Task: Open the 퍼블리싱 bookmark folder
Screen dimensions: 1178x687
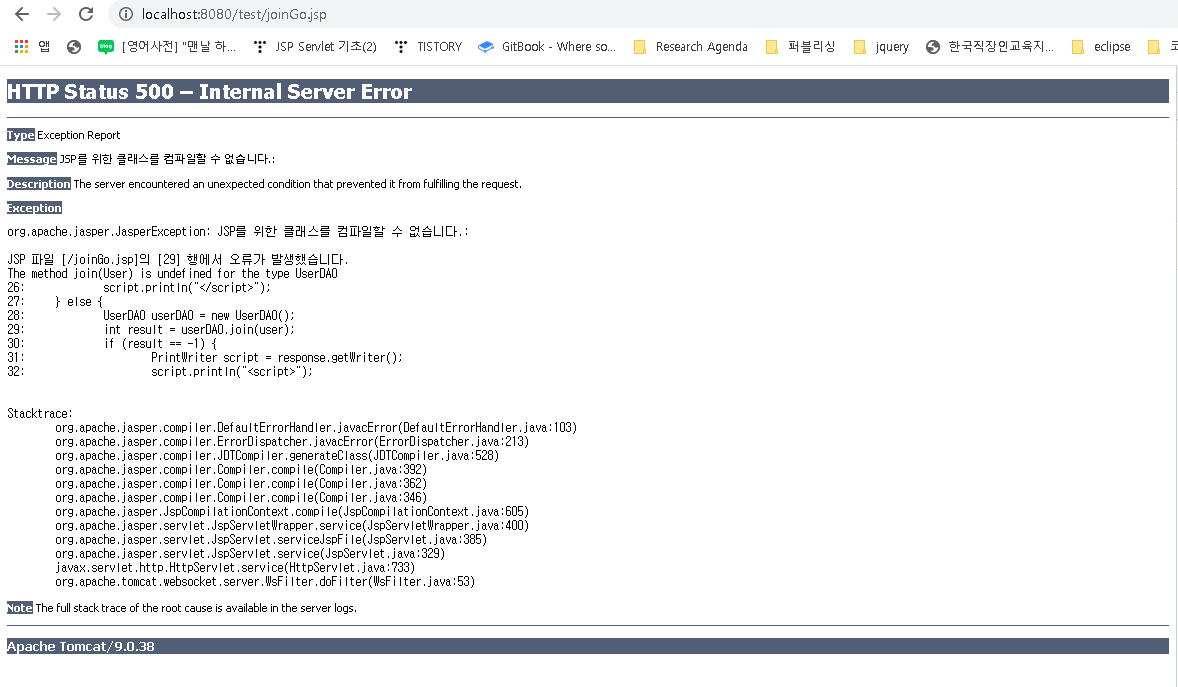Action: [x=799, y=47]
